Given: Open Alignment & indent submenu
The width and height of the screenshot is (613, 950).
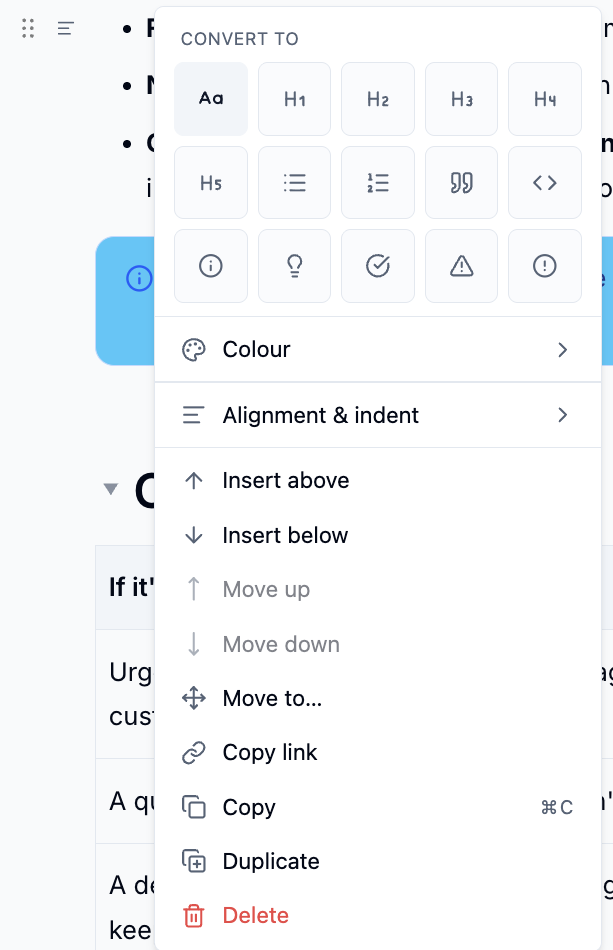Looking at the screenshot, I should click(x=378, y=415).
